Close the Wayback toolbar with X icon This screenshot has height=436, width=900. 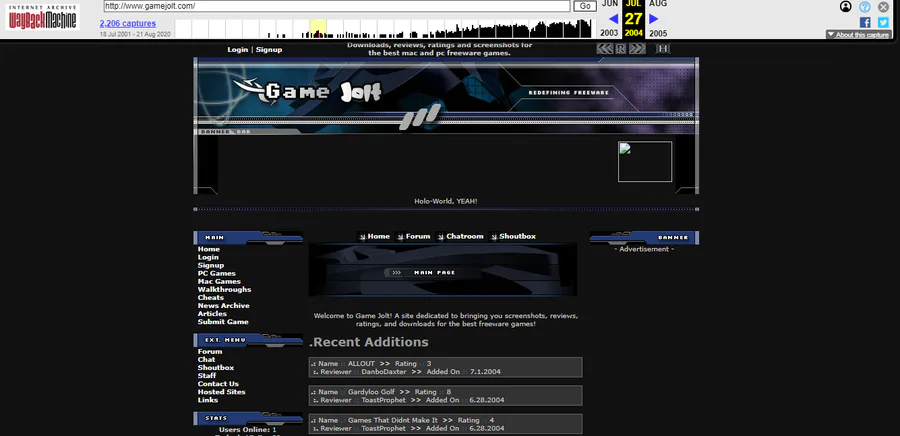(883, 7)
